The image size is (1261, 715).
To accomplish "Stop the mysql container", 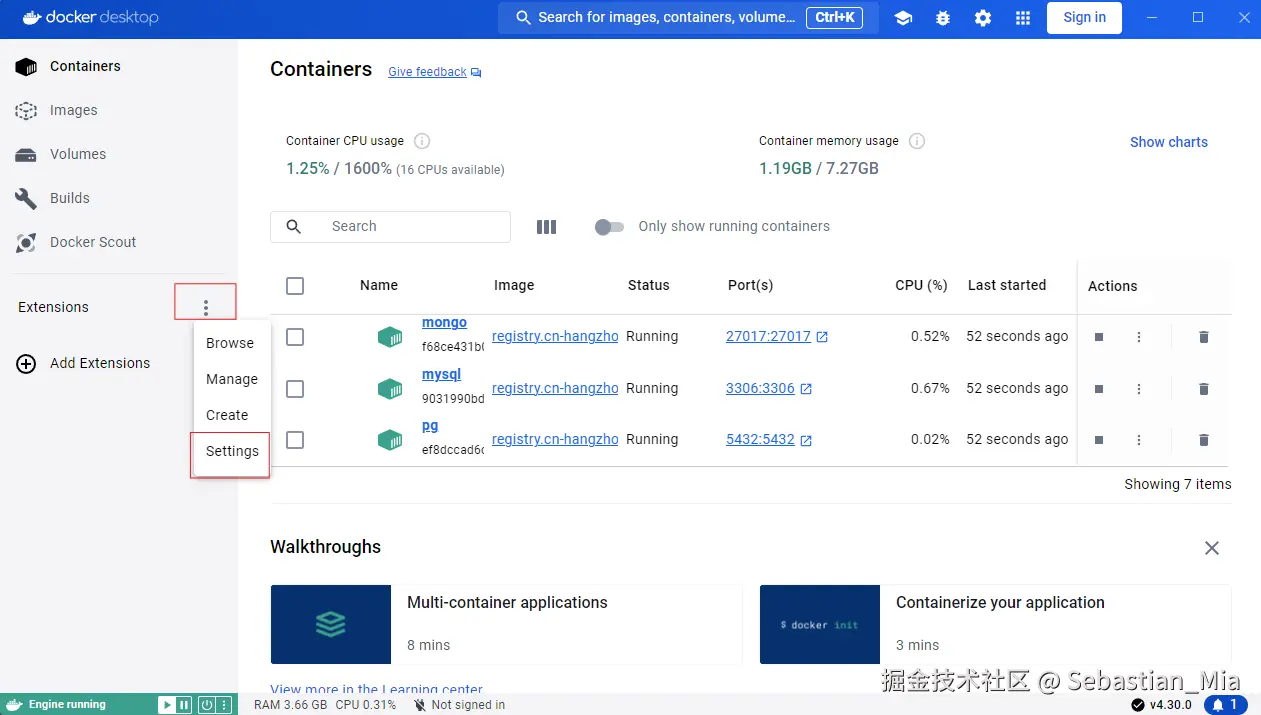I will [x=1099, y=389].
